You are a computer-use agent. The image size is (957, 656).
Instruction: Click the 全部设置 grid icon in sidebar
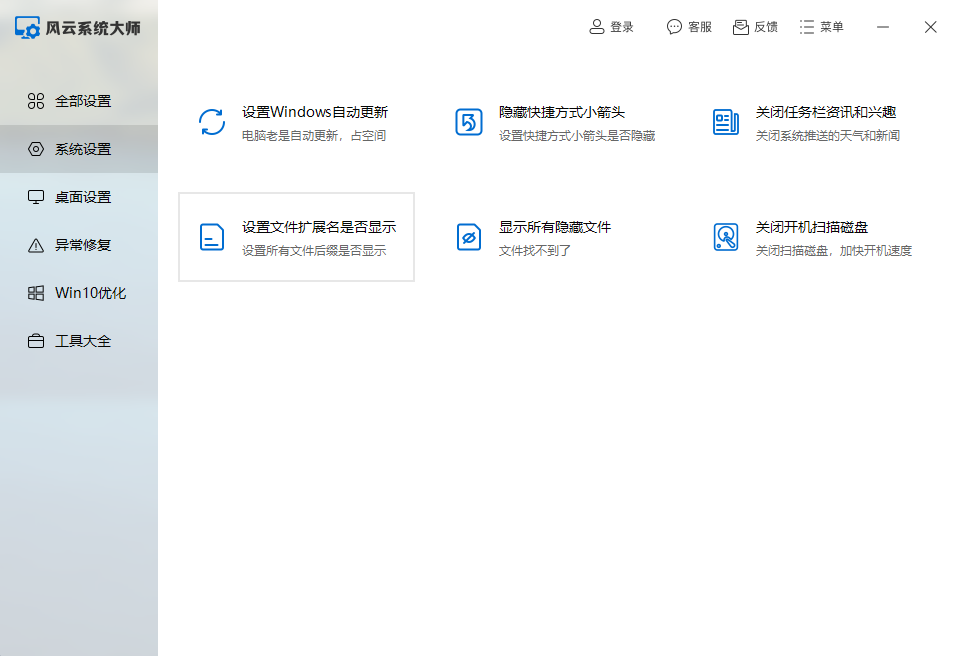(36, 100)
